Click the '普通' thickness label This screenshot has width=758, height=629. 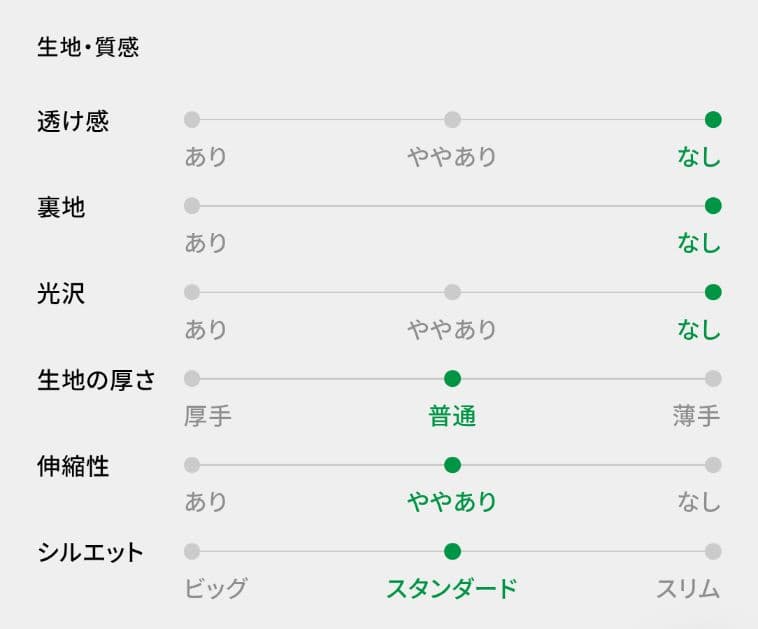click(x=452, y=416)
